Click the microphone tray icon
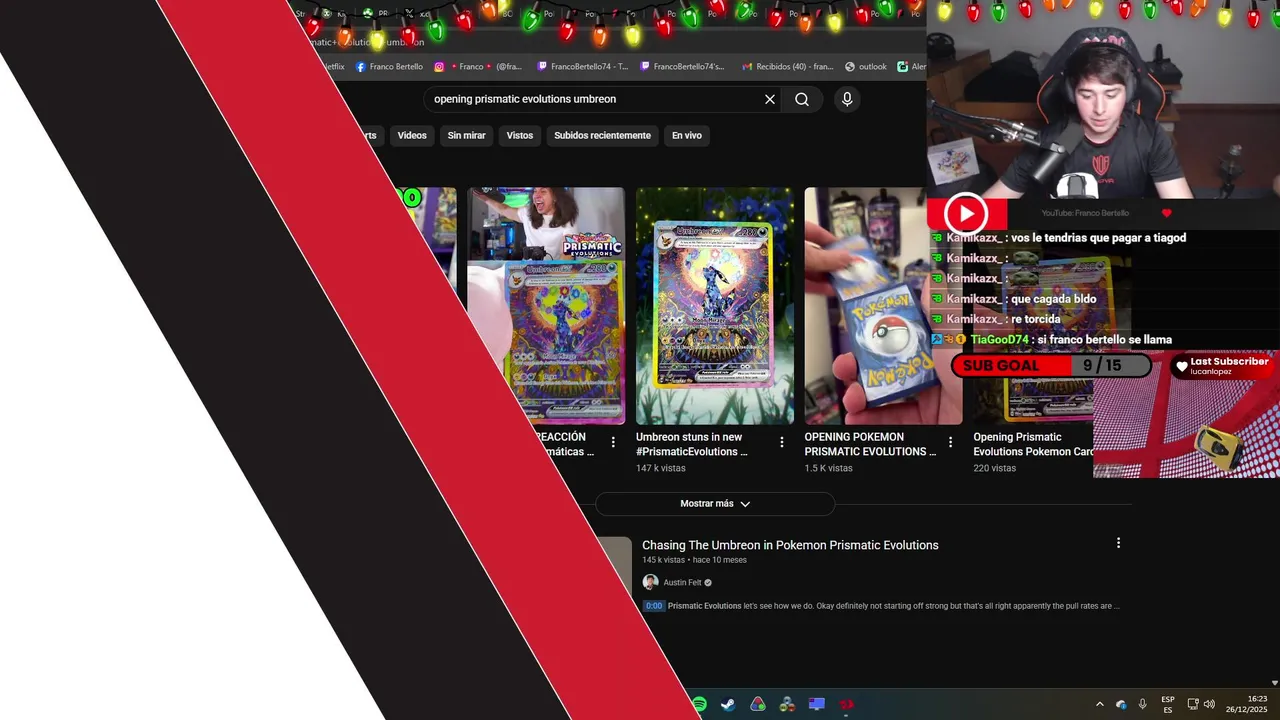 (1142, 704)
